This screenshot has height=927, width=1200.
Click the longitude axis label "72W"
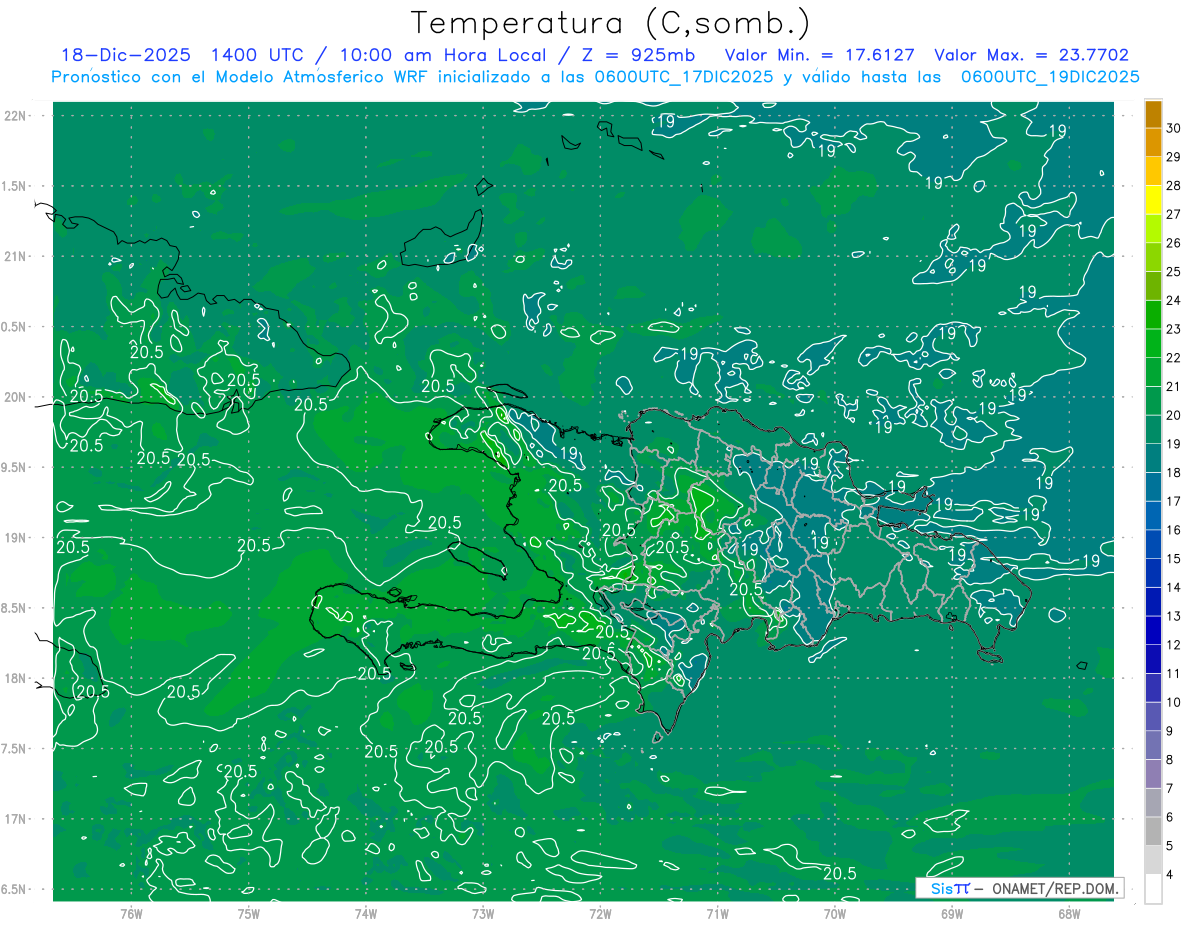click(x=600, y=914)
